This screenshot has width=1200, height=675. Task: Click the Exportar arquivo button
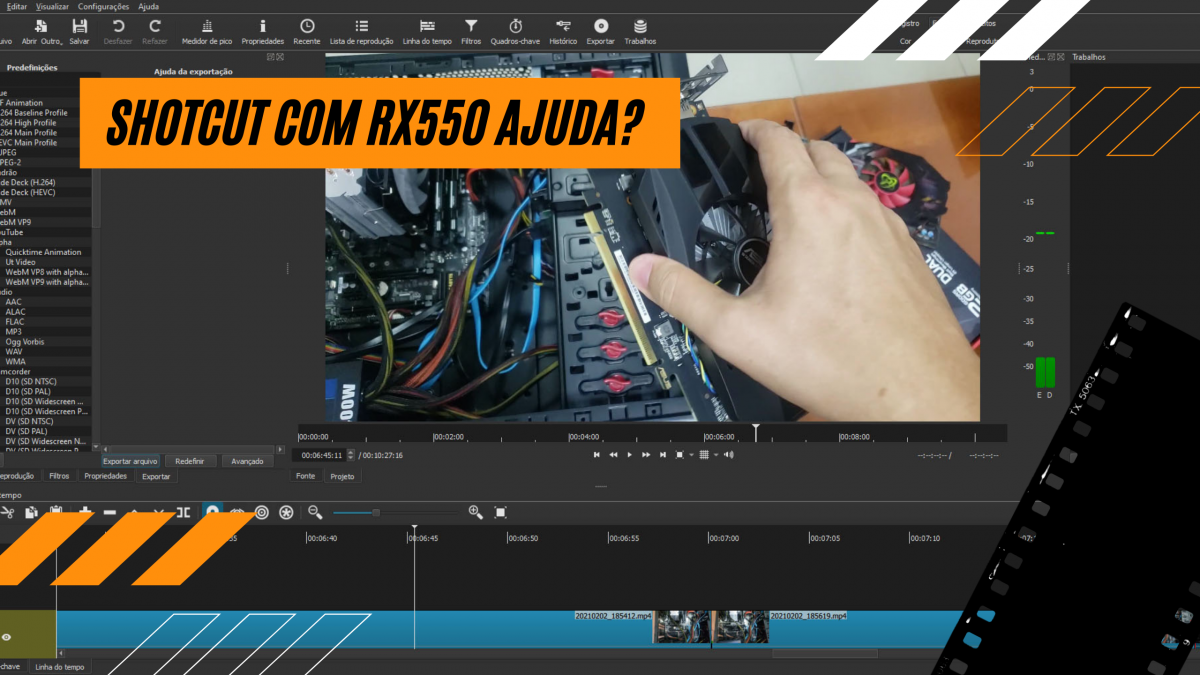coord(129,460)
